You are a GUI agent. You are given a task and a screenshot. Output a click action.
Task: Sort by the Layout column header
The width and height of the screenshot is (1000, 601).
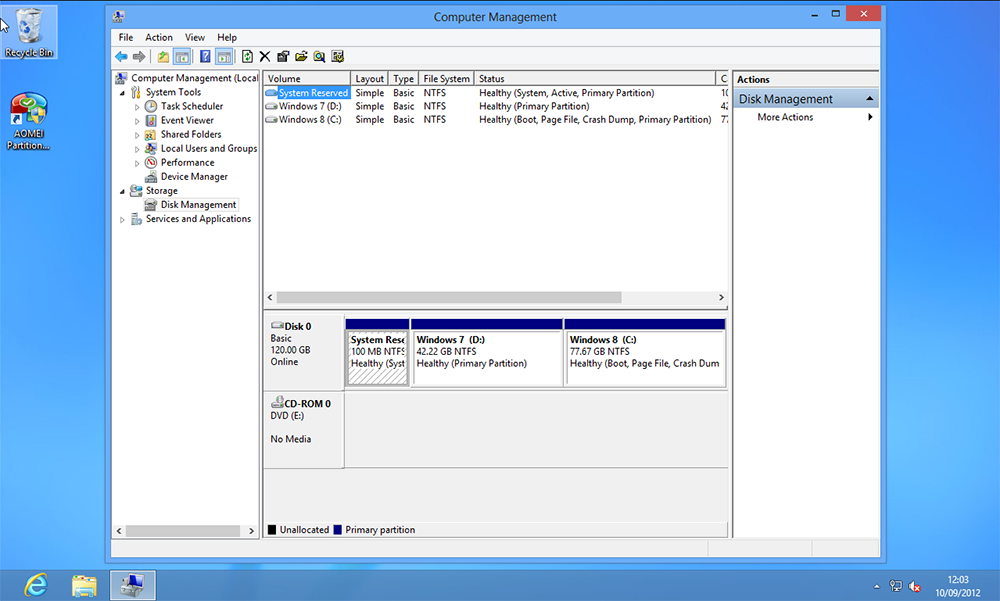(x=369, y=78)
